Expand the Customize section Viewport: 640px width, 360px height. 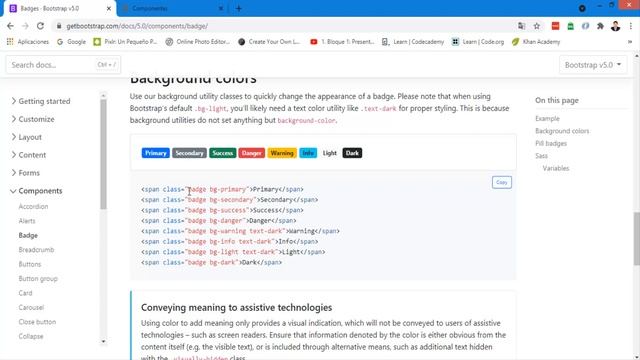(33, 119)
